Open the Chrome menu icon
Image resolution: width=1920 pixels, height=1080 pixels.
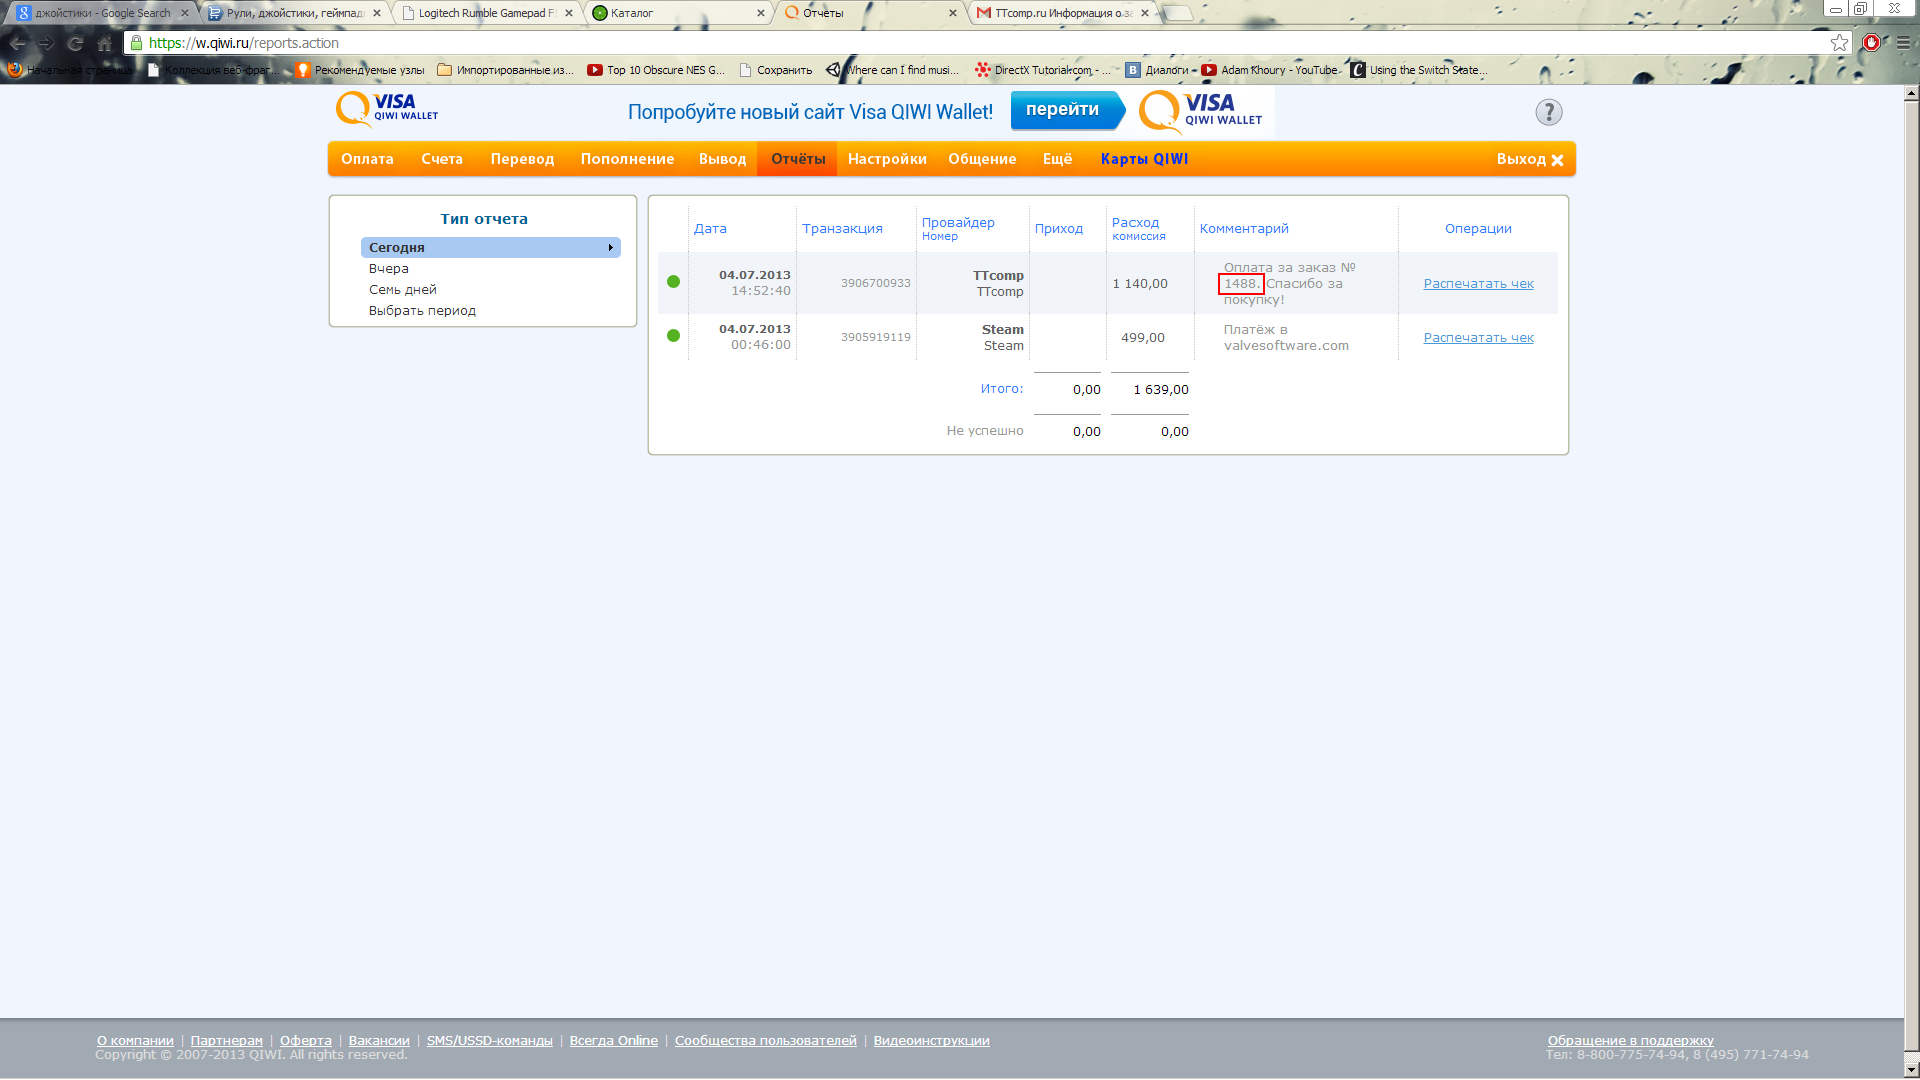tap(1903, 43)
